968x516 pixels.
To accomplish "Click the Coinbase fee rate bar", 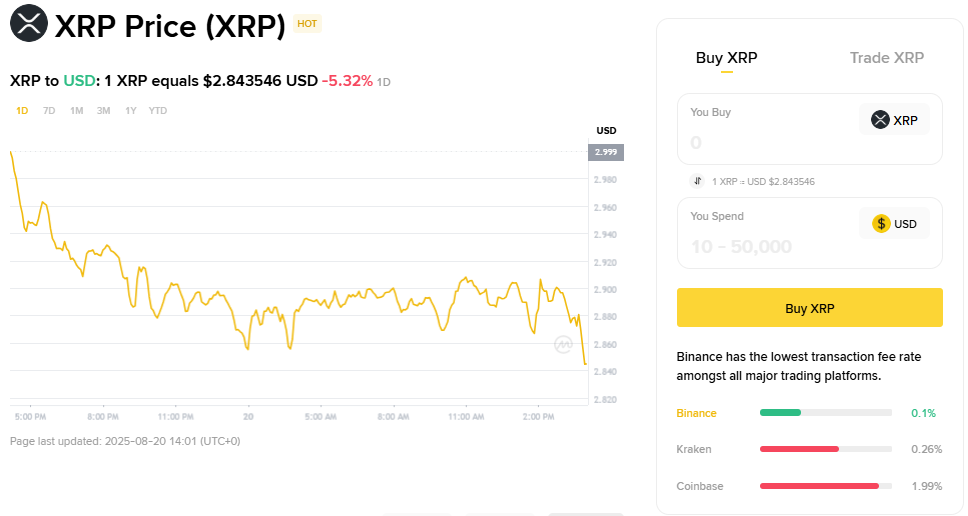I will click(x=825, y=486).
